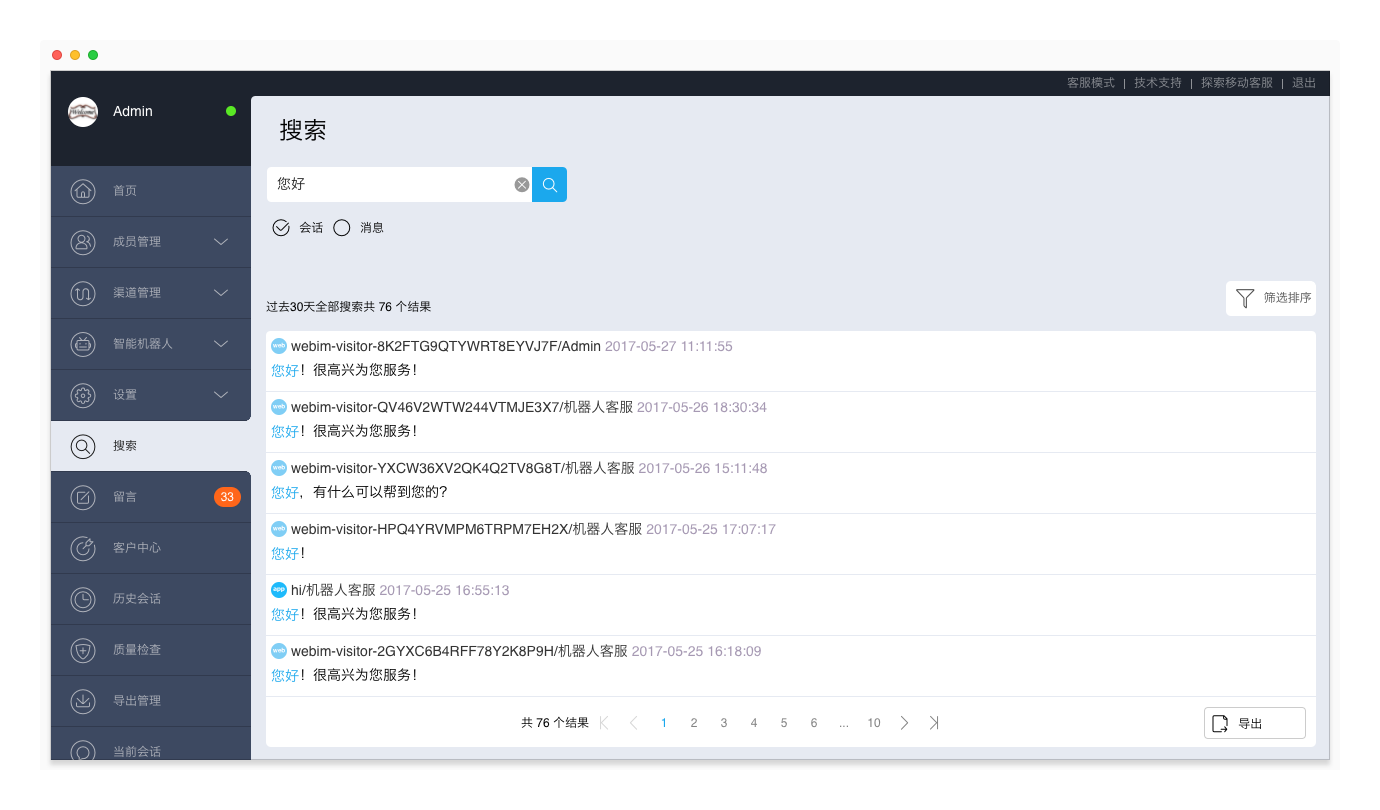This screenshot has width=1380, height=810.
Task: Open the 首页 home icon in sidebar
Action: coord(83,191)
